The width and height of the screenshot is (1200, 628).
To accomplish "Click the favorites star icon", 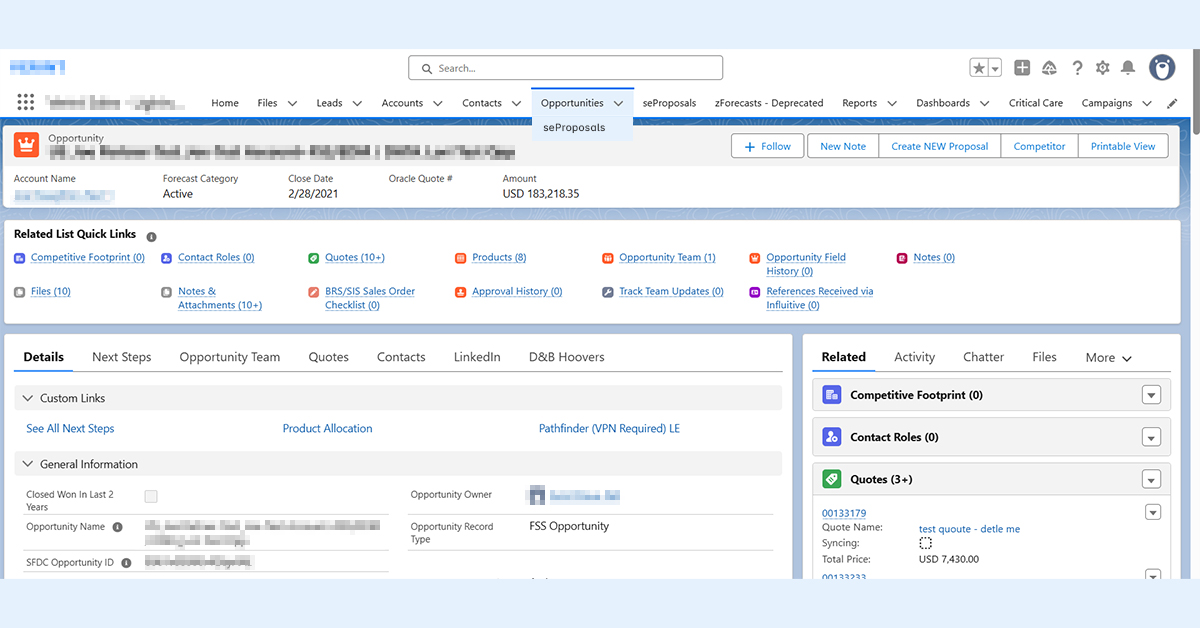I will tap(979, 68).
